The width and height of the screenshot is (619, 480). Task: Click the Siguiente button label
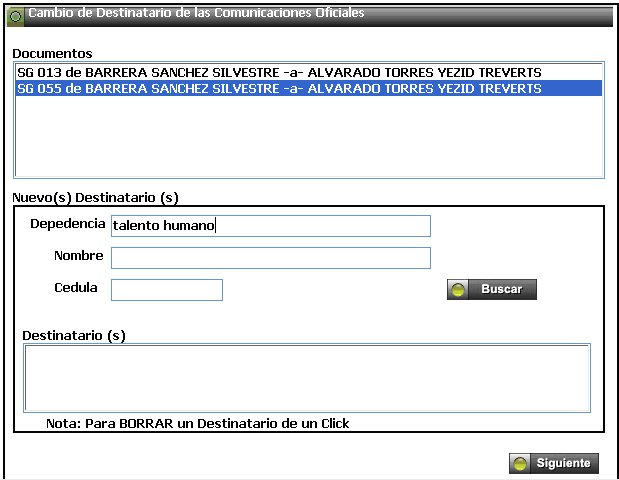[x=563, y=463]
